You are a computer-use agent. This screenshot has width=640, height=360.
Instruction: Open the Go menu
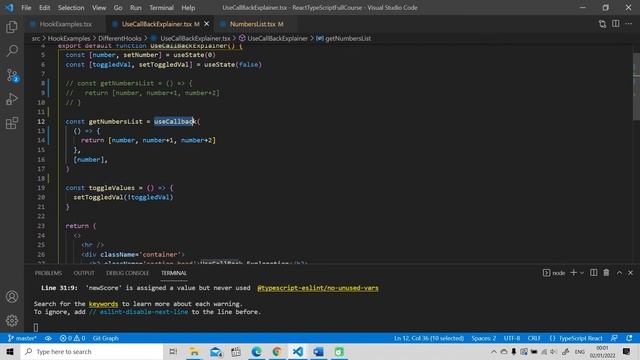pyautogui.click(x=118, y=8)
